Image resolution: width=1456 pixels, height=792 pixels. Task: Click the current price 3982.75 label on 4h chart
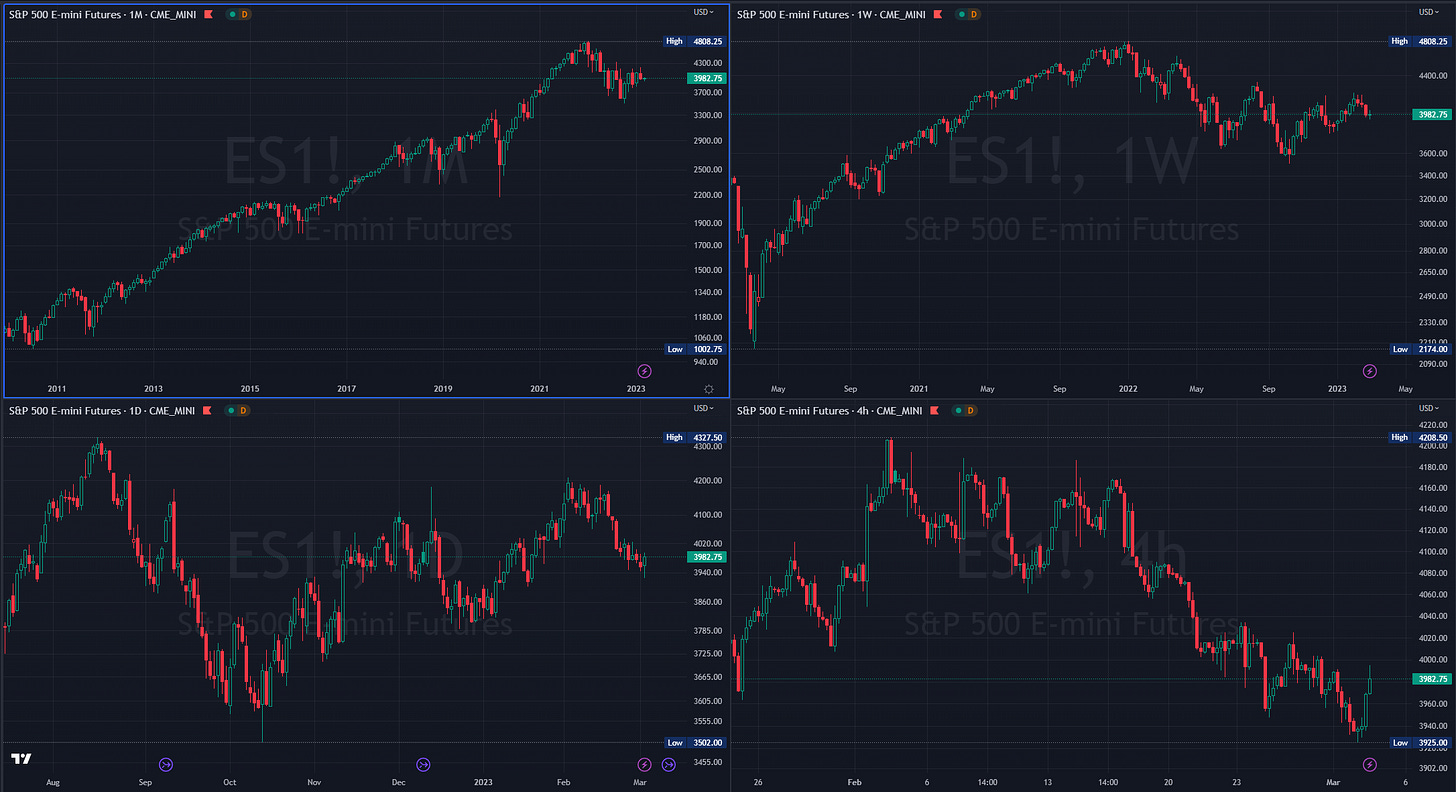1434,679
